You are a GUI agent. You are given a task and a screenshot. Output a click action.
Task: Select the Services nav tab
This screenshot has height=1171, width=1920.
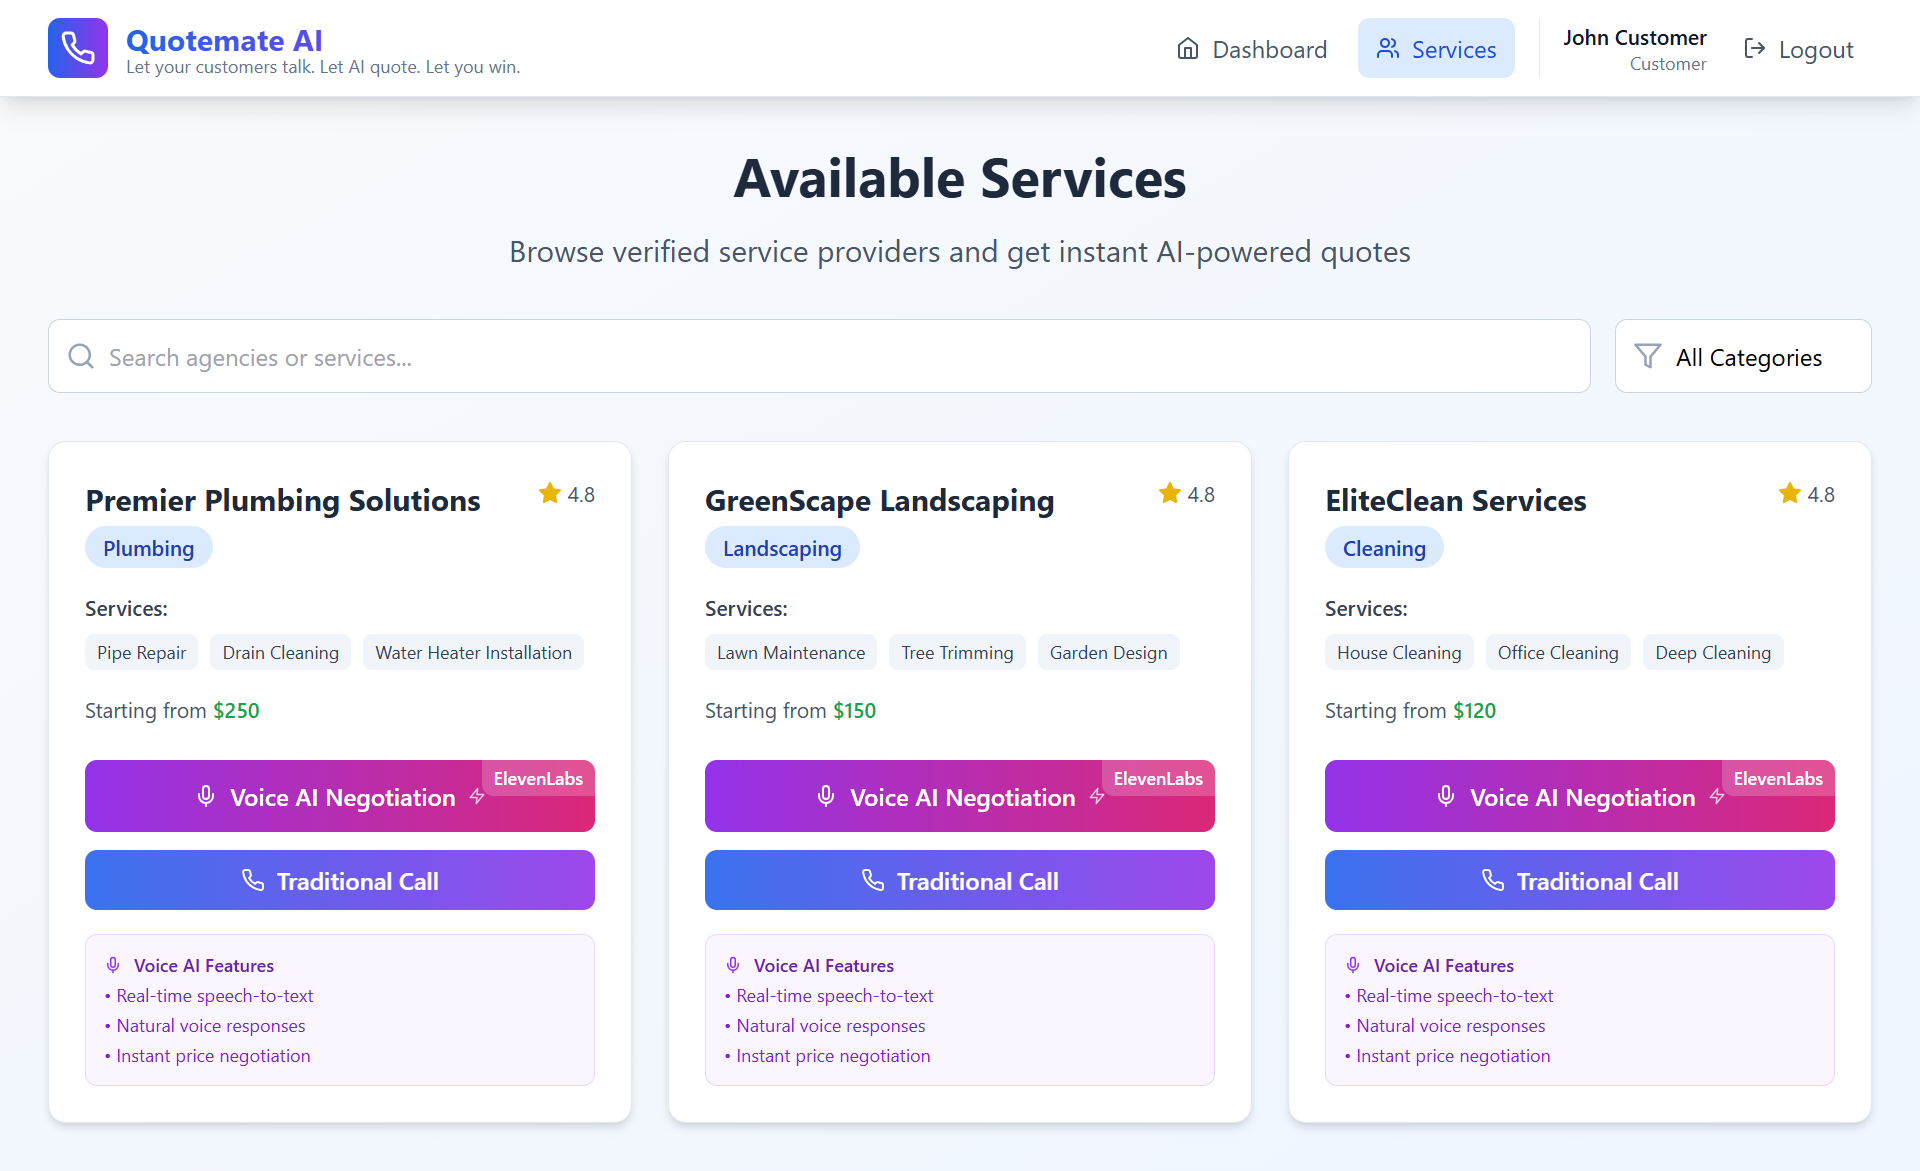(x=1435, y=49)
